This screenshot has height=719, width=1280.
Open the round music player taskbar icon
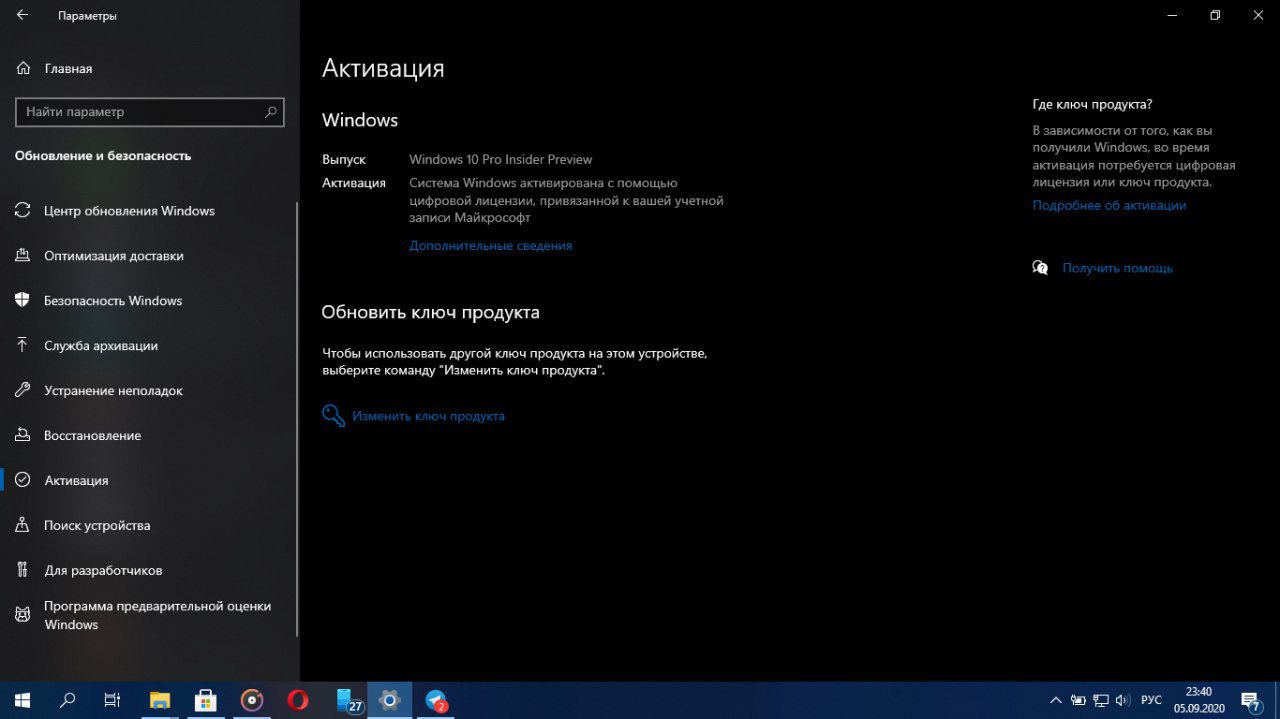pos(252,700)
